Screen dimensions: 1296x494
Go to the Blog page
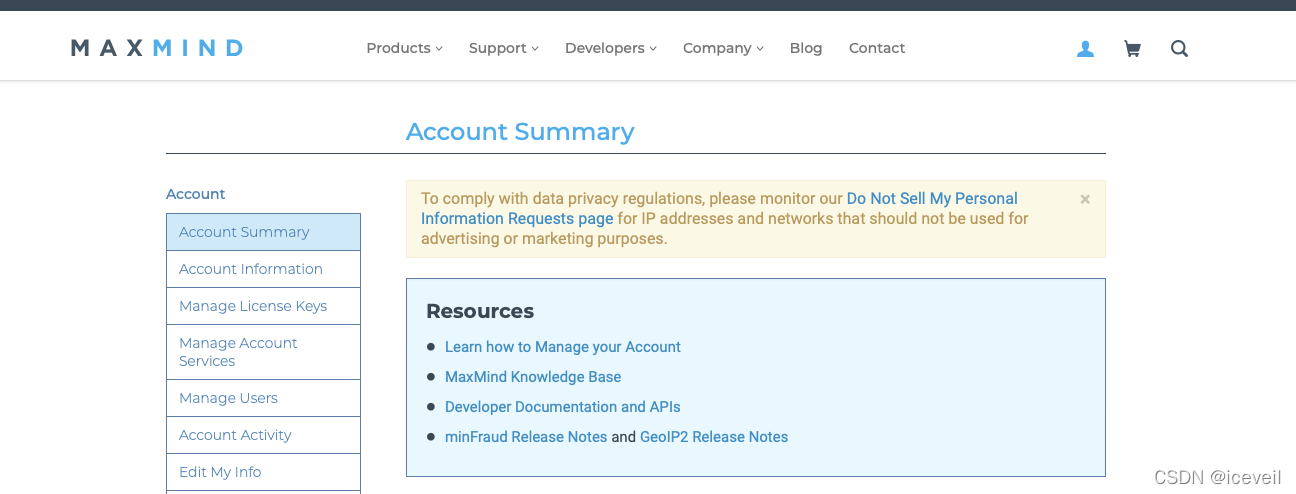805,48
